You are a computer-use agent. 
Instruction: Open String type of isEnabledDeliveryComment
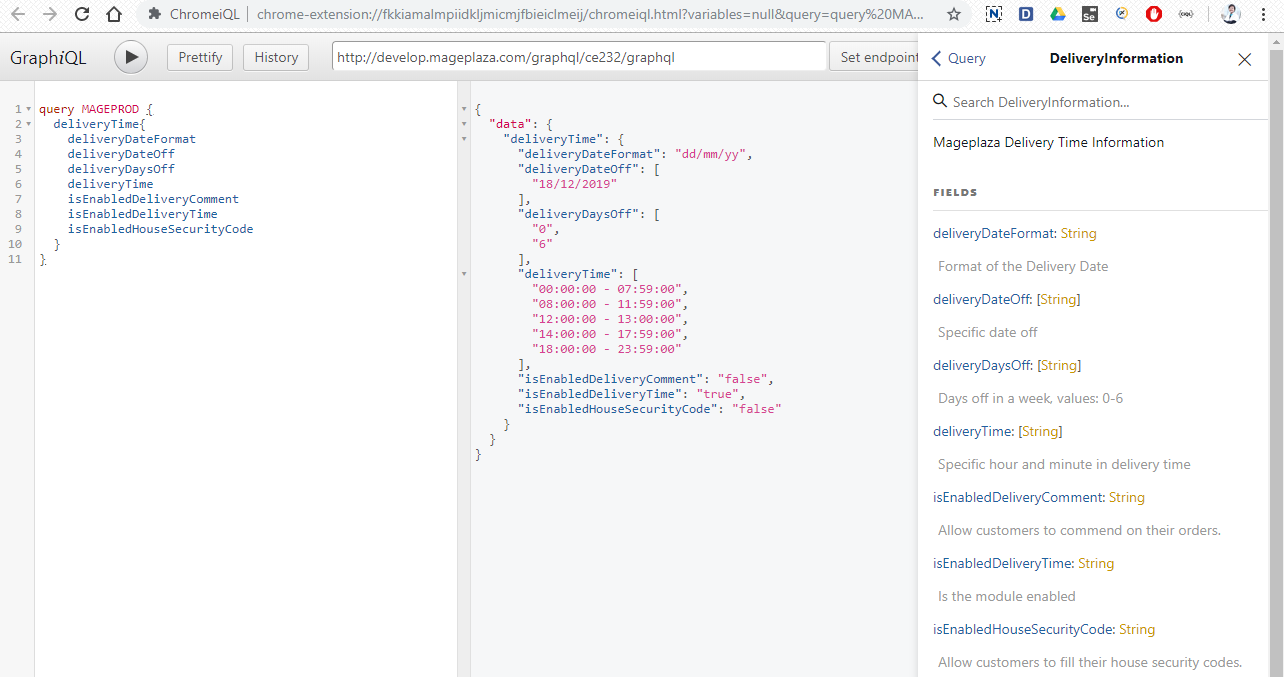(x=1127, y=497)
